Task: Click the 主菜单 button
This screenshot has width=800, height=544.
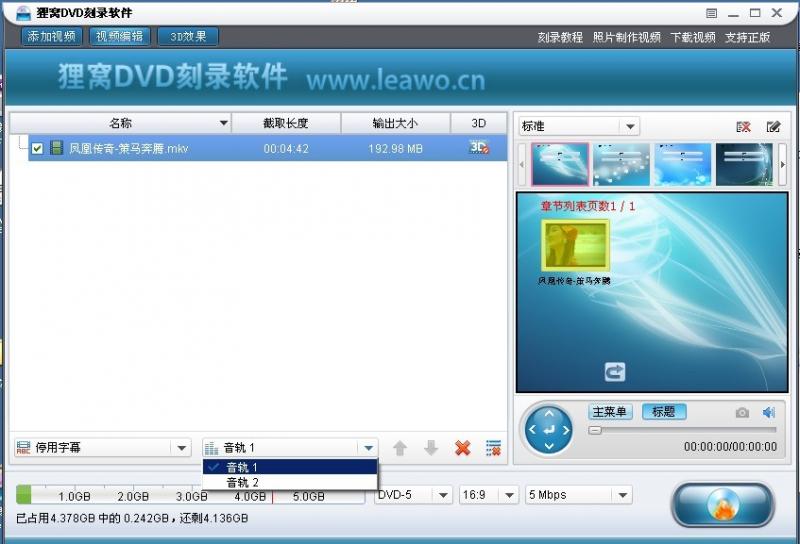Action: click(610, 411)
